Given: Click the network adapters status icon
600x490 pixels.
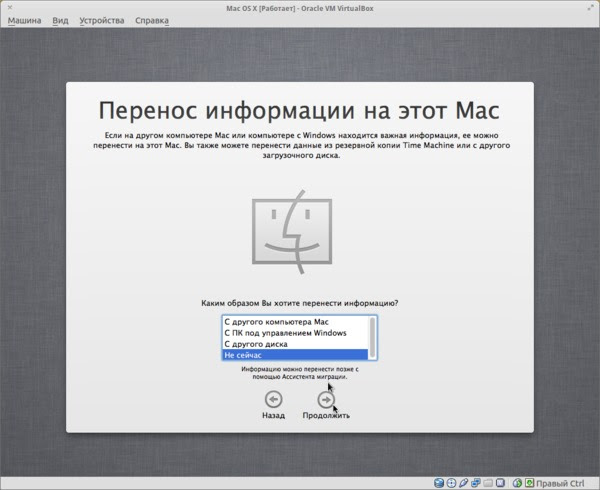Looking at the screenshot, I should 476,483.
